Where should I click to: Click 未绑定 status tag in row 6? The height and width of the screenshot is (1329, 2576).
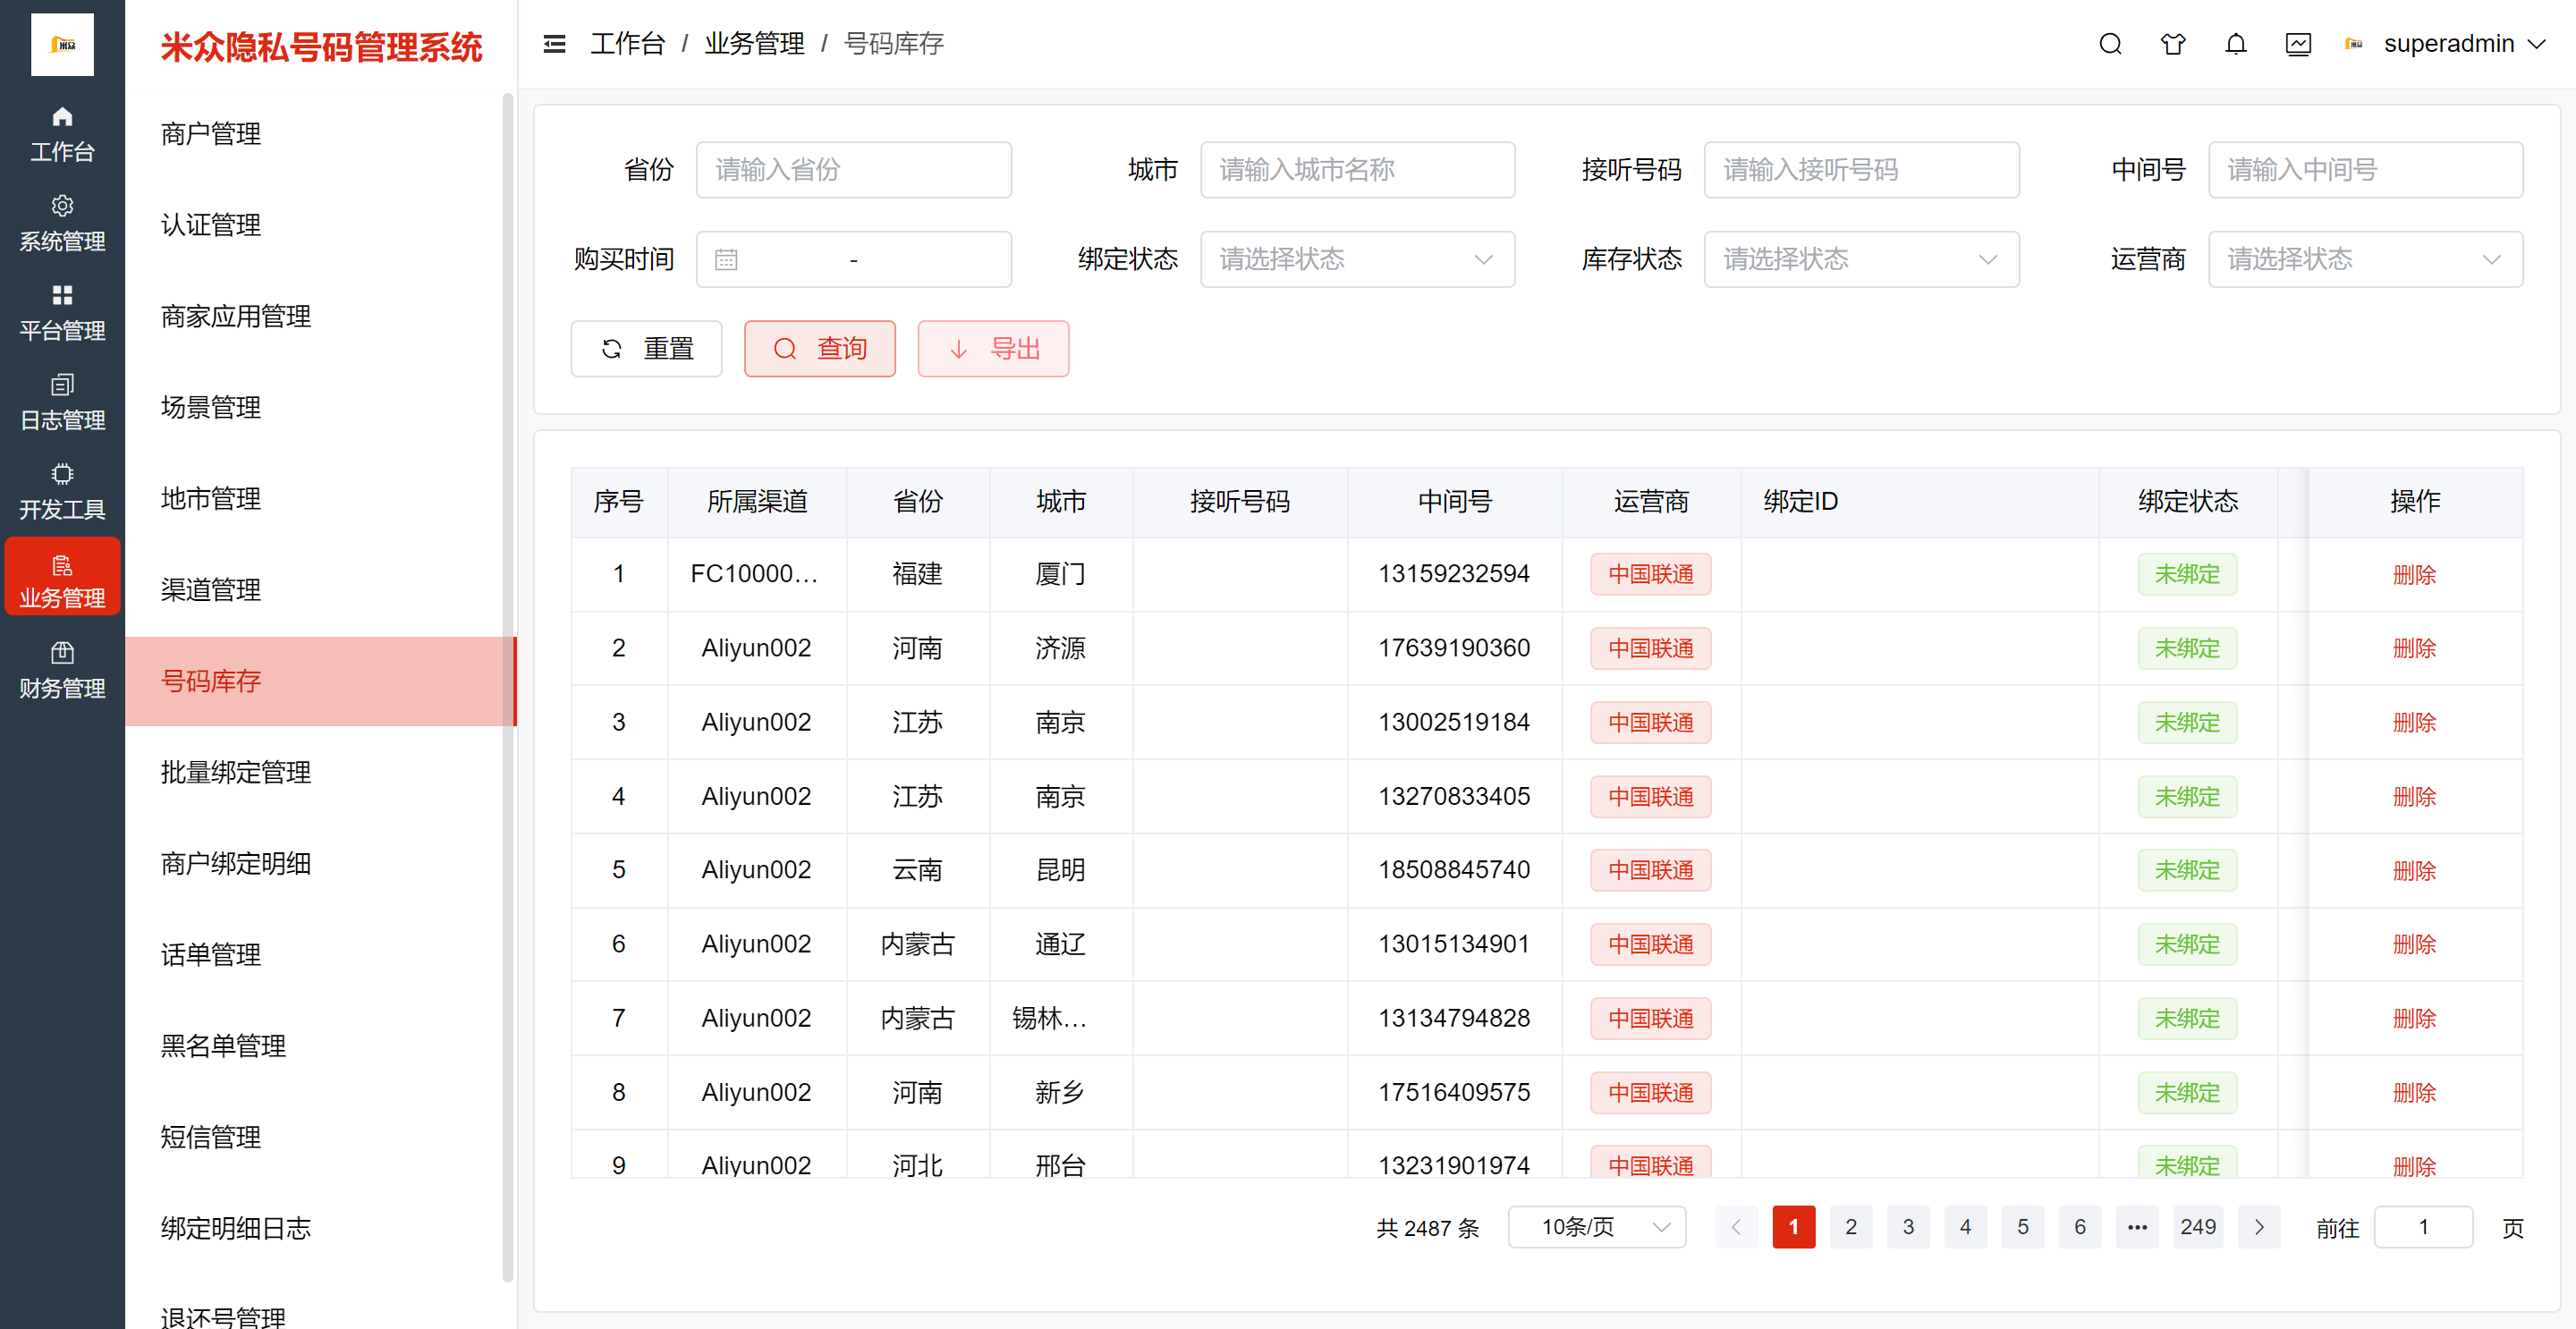2187,944
